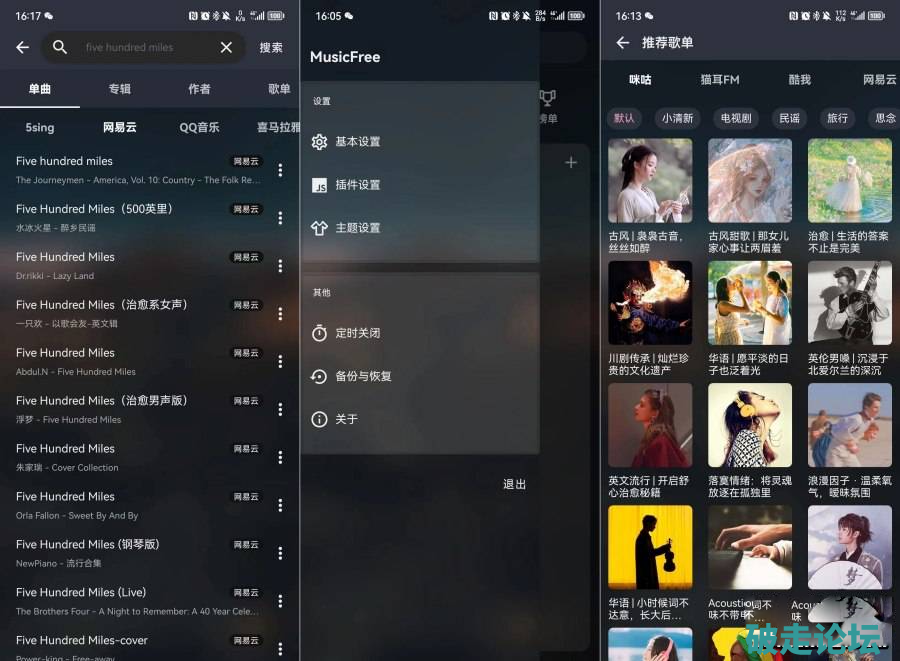This screenshot has width=900, height=661.
Task: Select the 默认 filter chip
Action: point(624,118)
